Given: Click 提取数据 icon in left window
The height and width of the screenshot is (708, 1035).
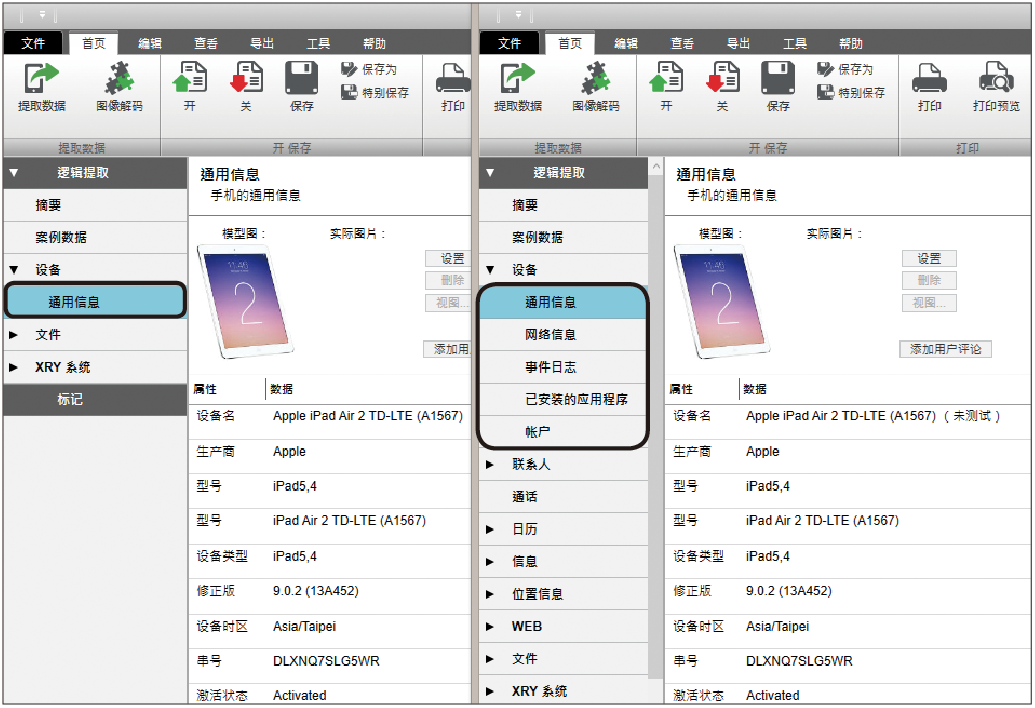Looking at the screenshot, I should [x=42, y=78].
